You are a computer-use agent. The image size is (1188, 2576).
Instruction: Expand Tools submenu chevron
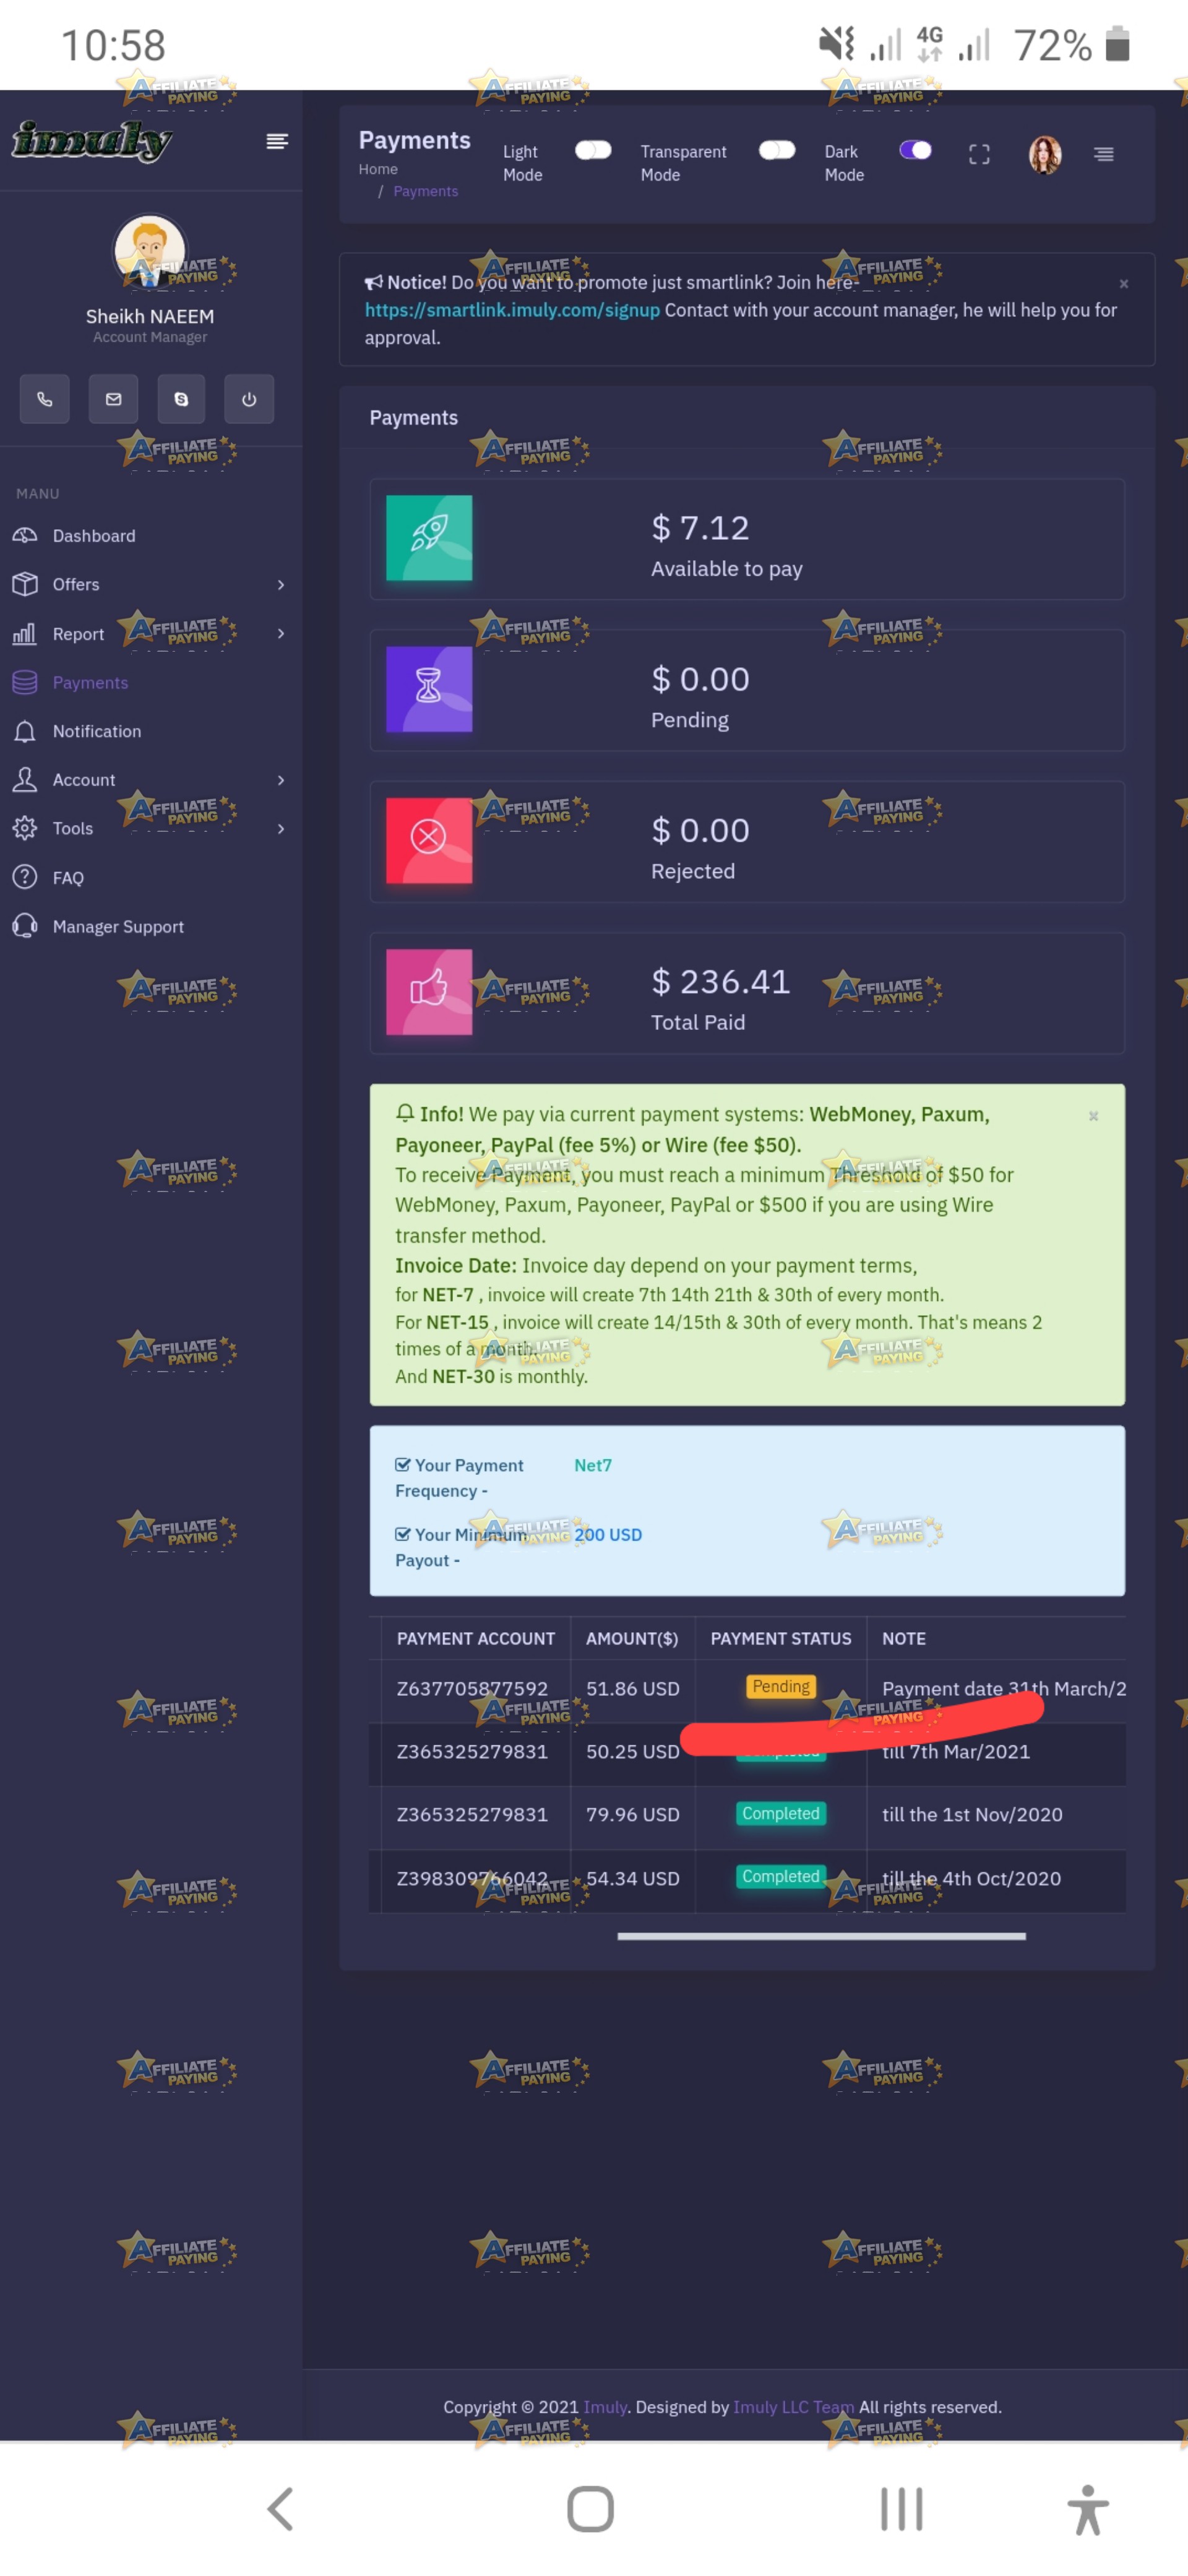pyautogui.click(x=281, y=828)
